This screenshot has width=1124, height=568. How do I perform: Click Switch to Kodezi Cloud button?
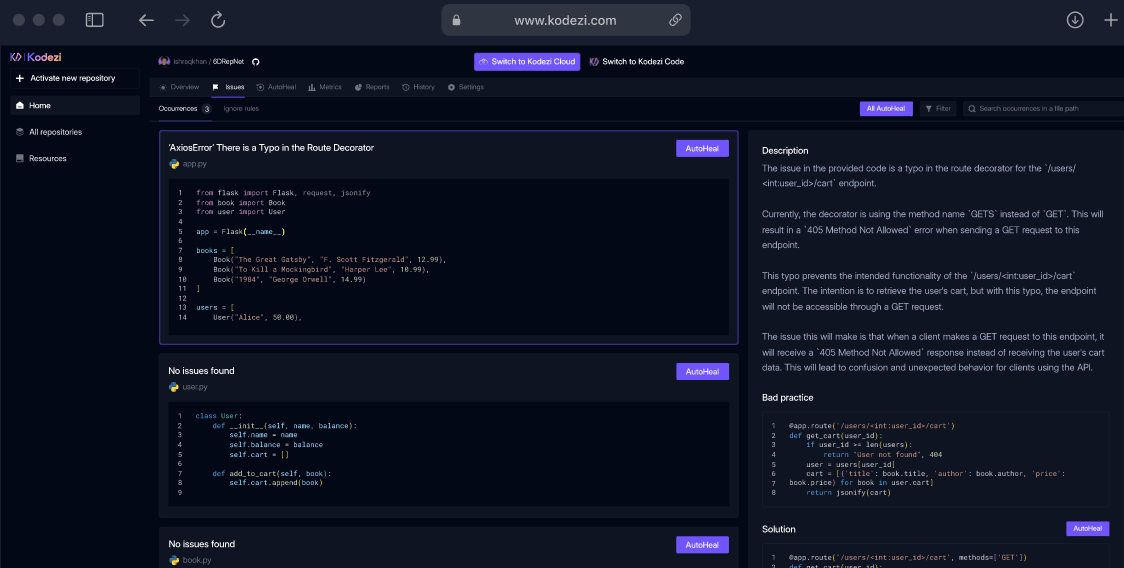pyautogui.click(x=527, y=61)
